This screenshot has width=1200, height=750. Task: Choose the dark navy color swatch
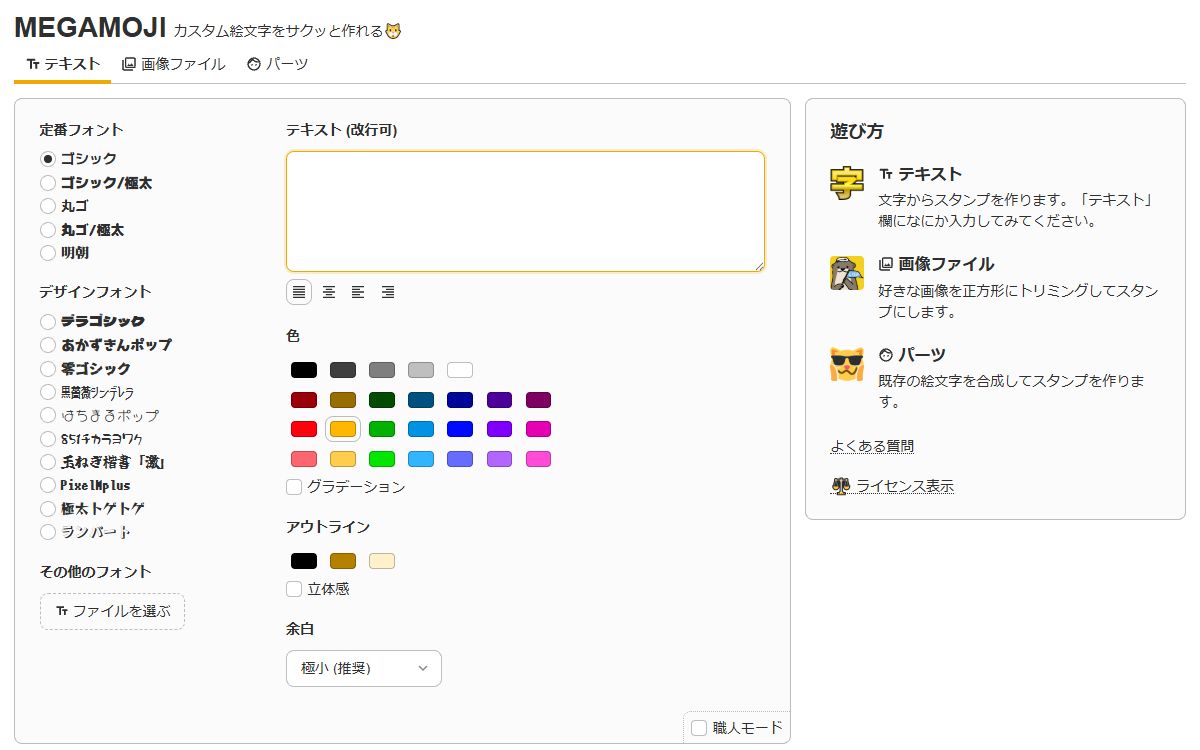pos(460,400)
